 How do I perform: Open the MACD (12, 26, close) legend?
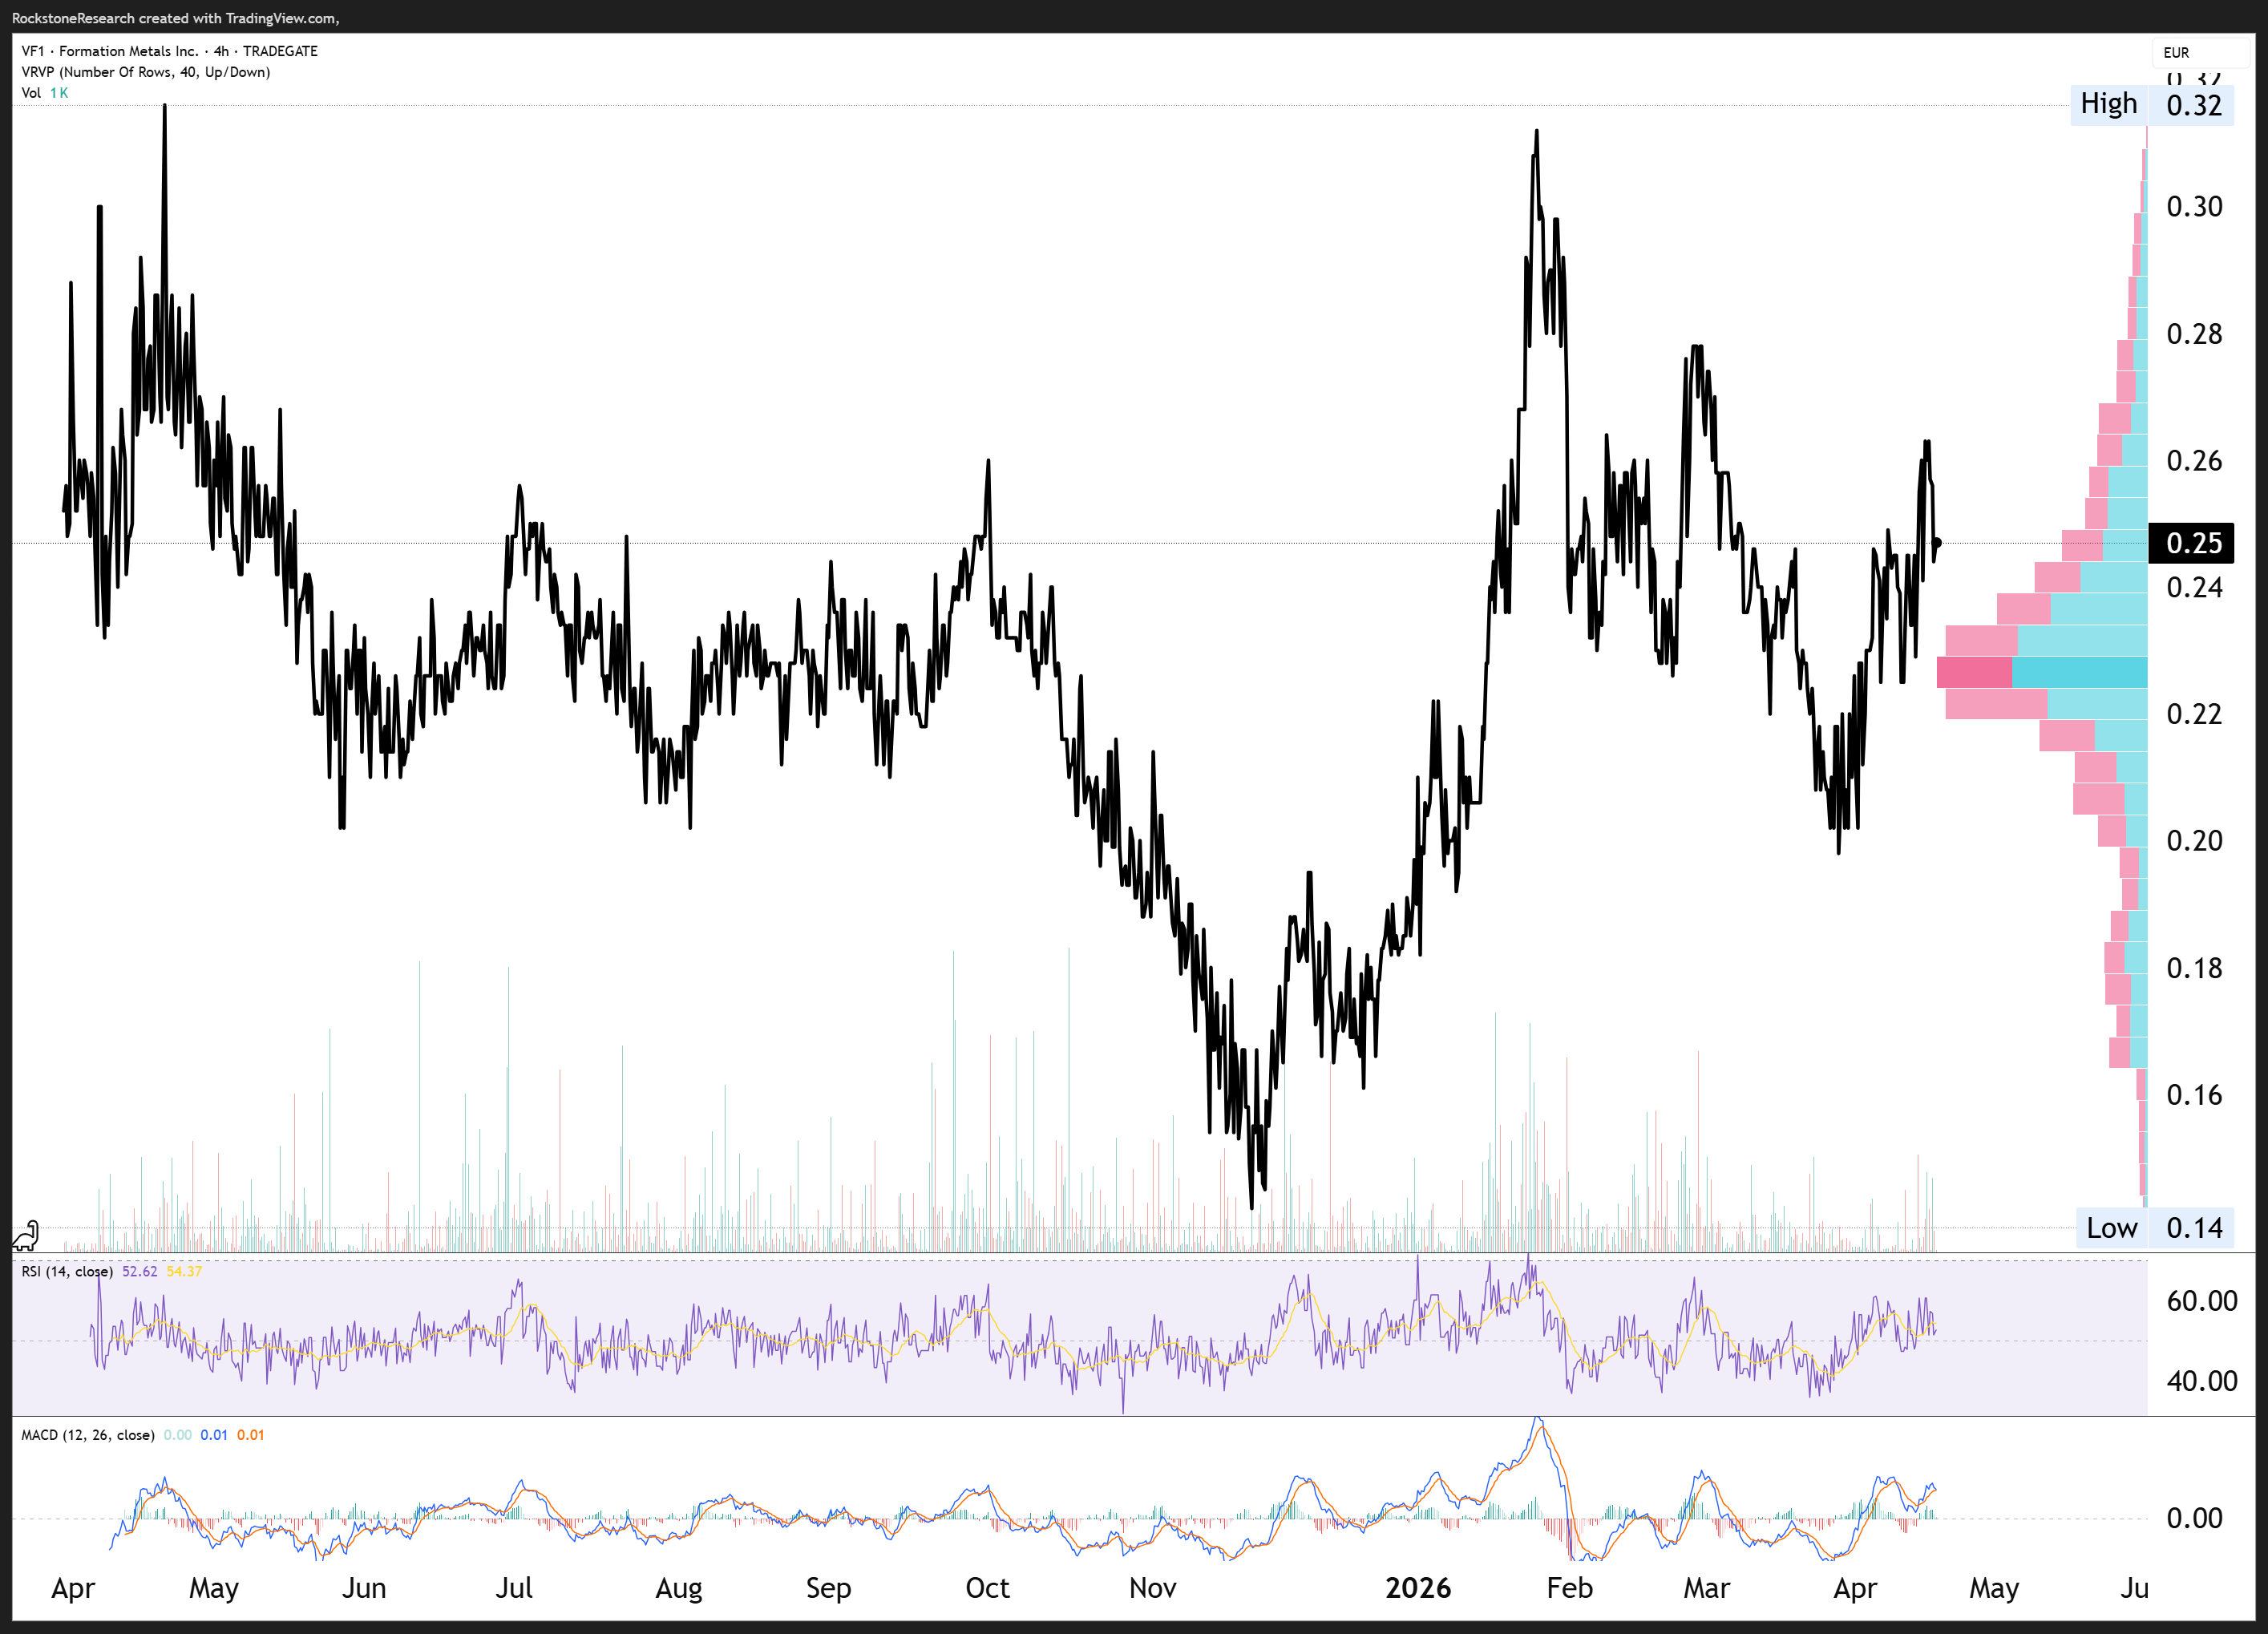pyautogui.click(x=88, y=1435)
